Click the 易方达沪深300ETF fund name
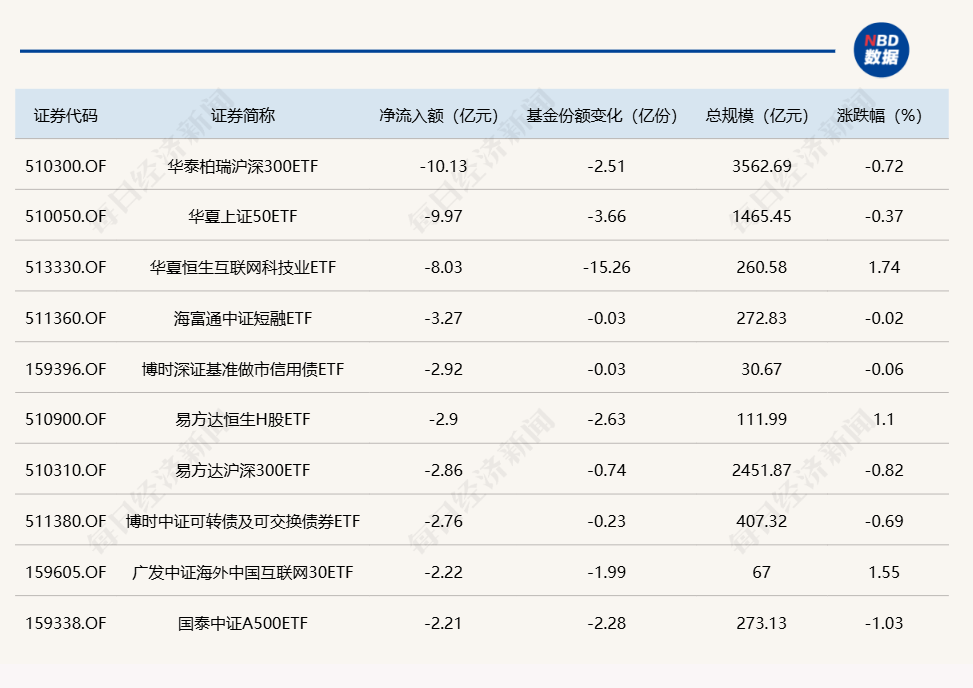Screen dimensions: 973x688 (x=243, y=470)
